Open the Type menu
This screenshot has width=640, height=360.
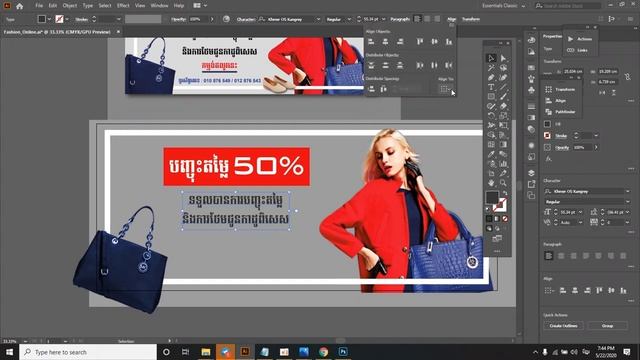(x=88, y=6)
